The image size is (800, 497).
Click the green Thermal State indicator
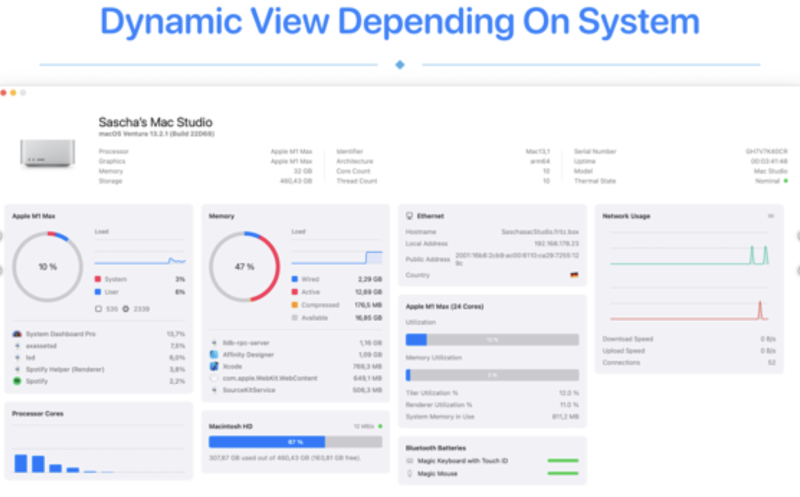[x=786, y=181]
